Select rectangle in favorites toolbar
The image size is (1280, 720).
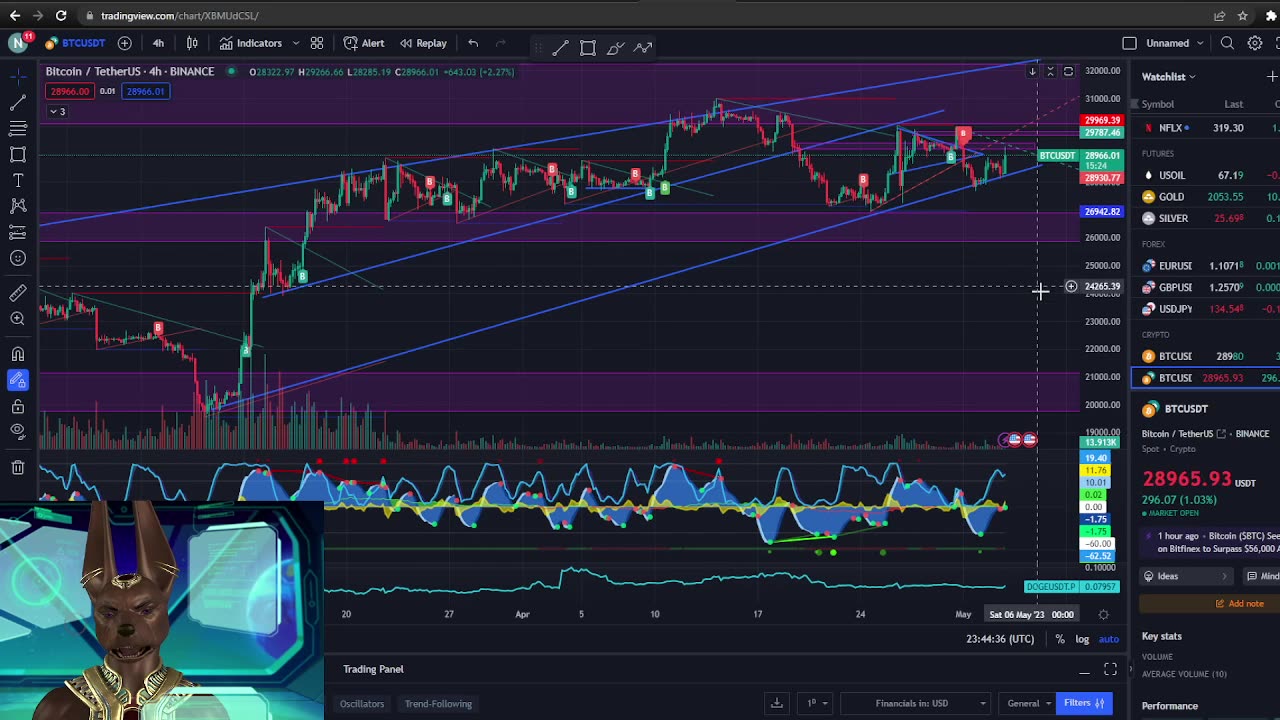(x=588, y=47)
